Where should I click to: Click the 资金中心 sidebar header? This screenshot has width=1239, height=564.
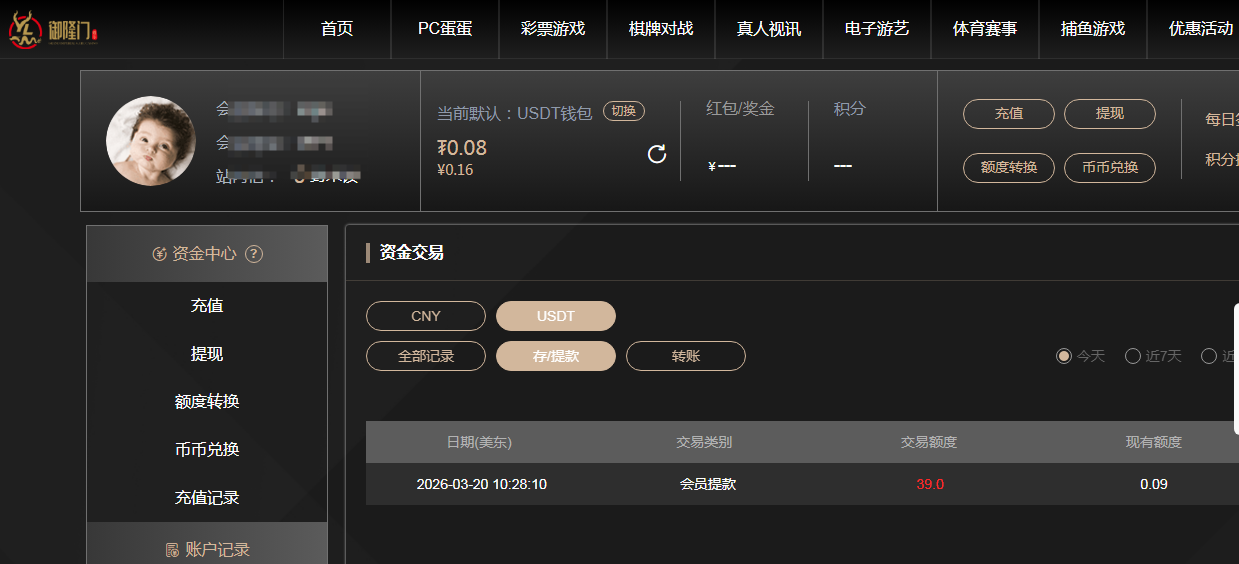(207, 254)
